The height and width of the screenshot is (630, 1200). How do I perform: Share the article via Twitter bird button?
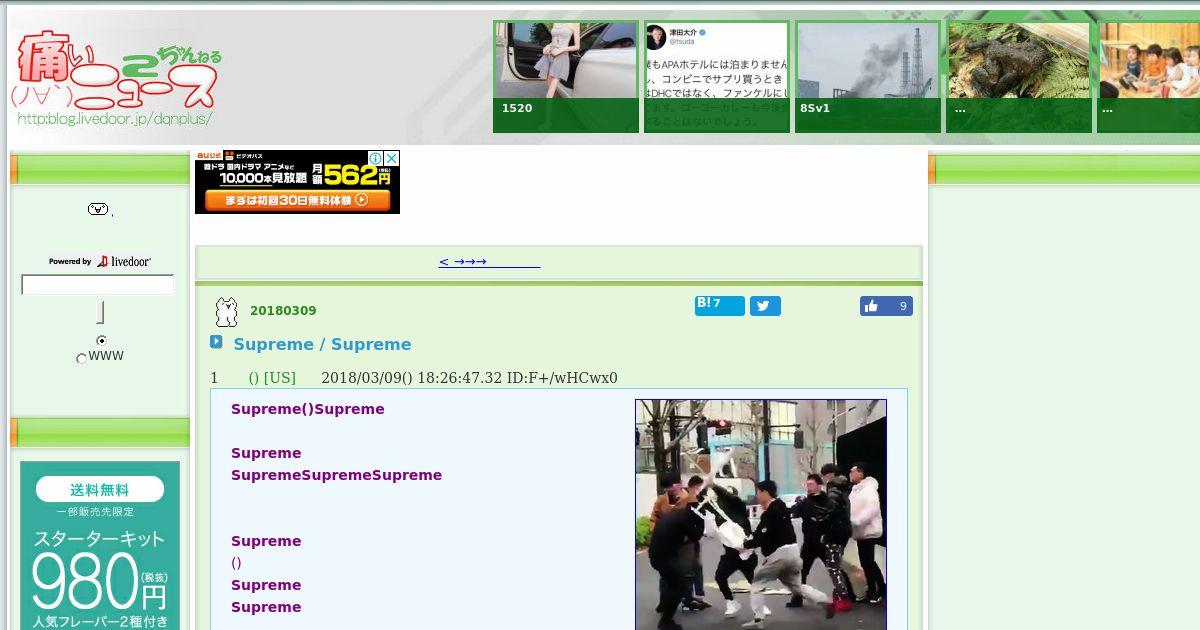click(765, 306)
